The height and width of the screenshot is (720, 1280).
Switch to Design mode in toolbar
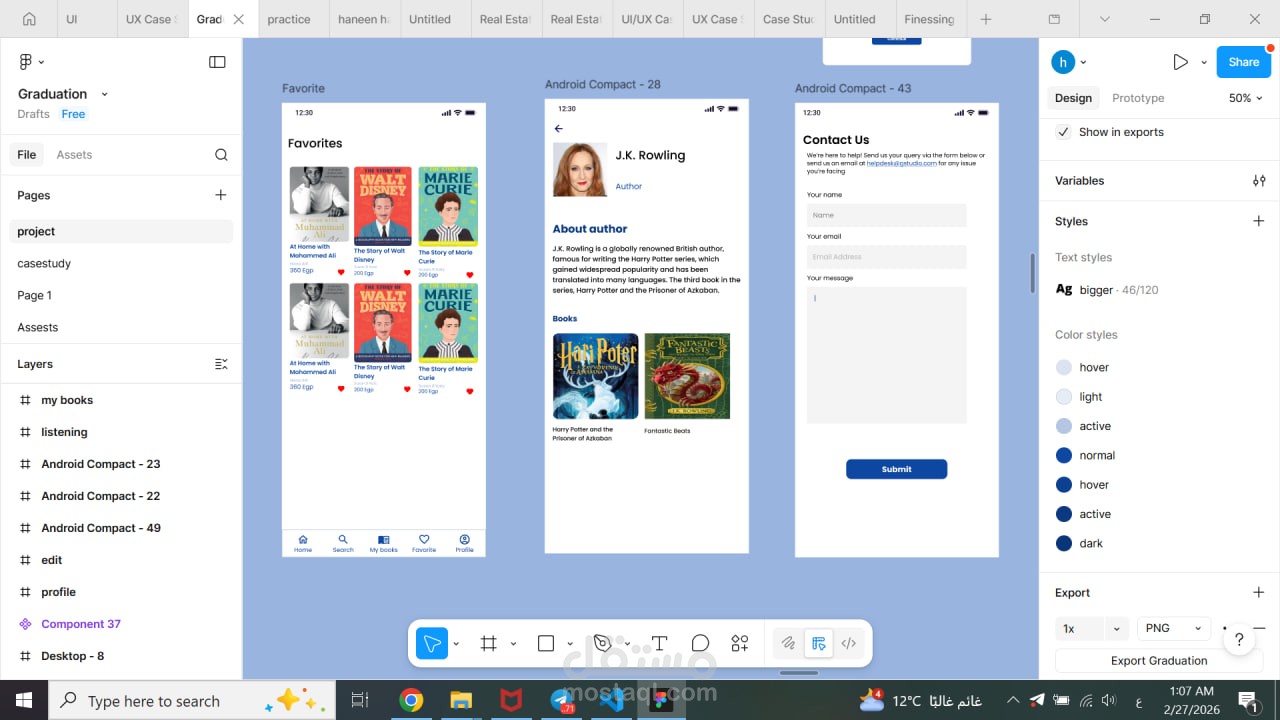(x=819, y=643)
